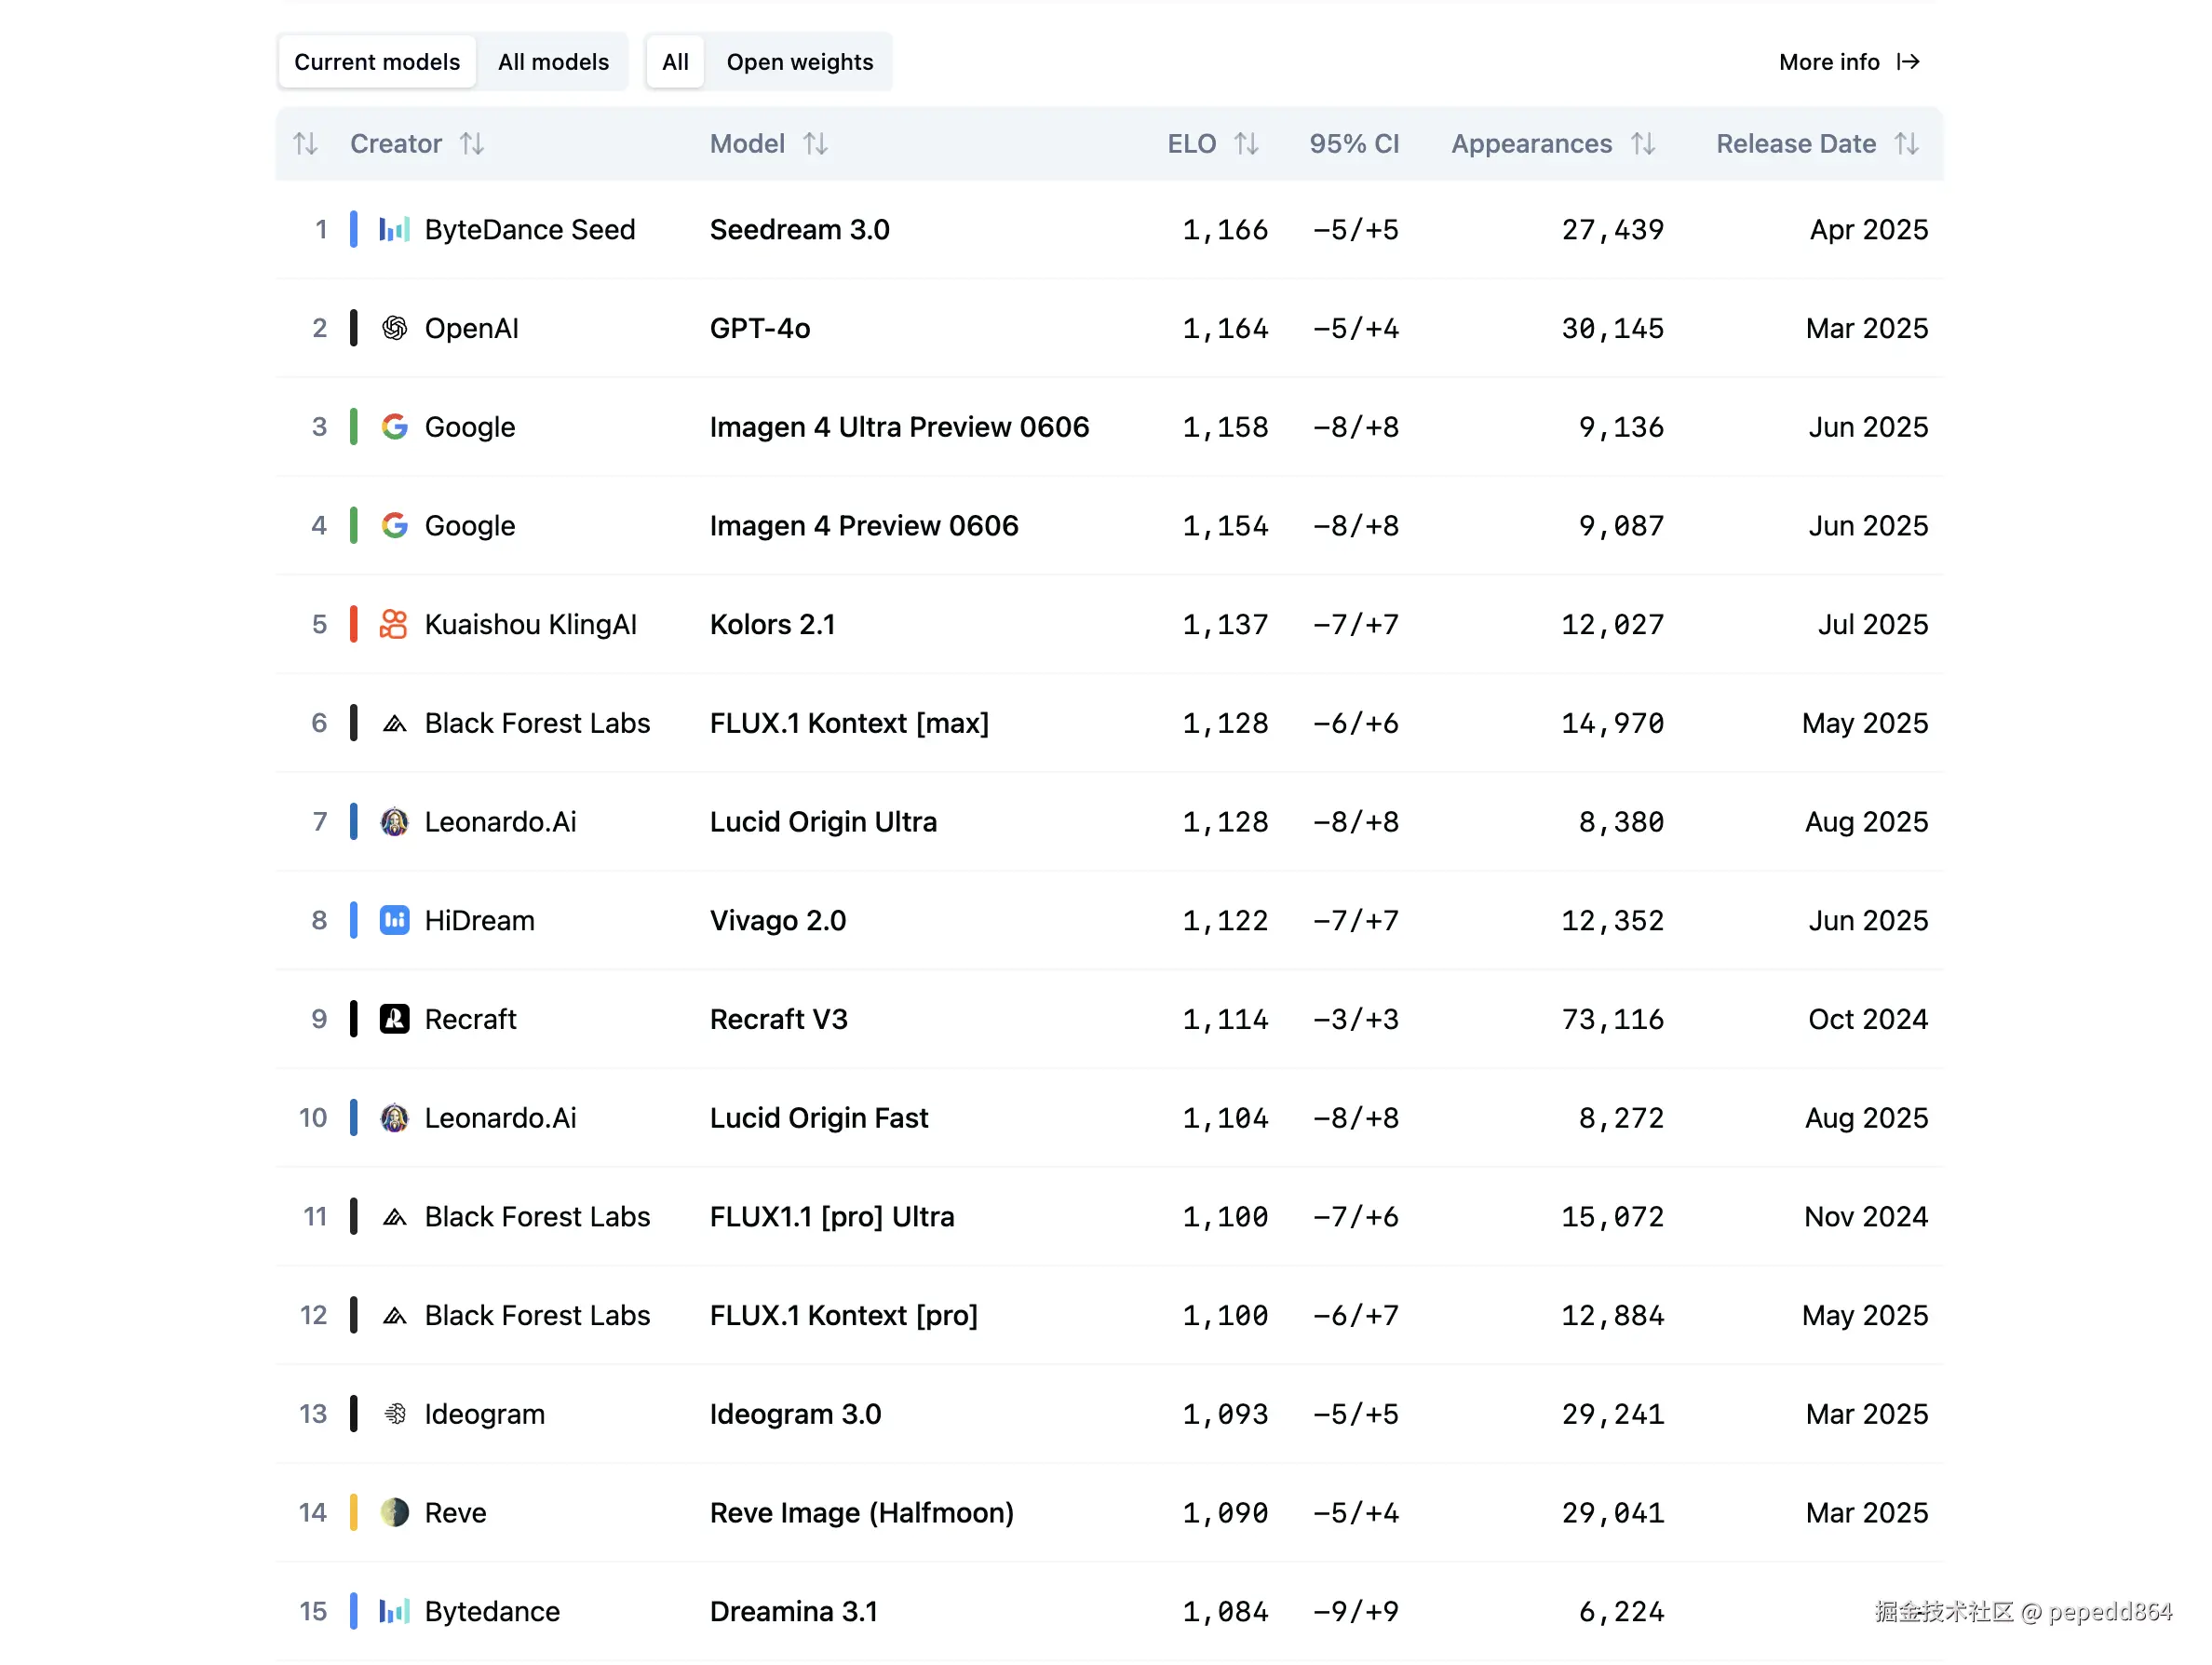The width and height of the screenshot is (2212, 1665).
Task: Click the ByteDance Seed logo icon
Action: [394, 230]
